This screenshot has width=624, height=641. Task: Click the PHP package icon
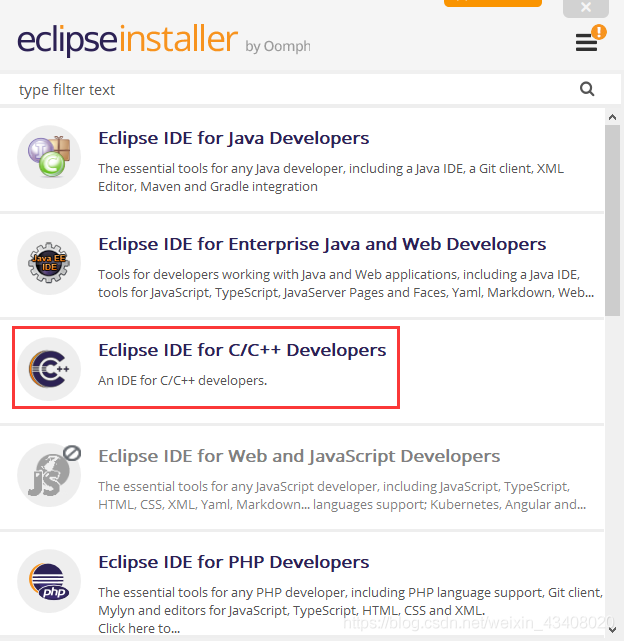[x=49, y=581]
